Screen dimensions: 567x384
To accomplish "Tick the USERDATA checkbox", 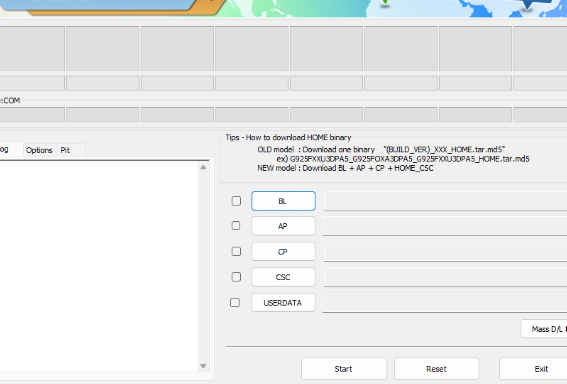I will click(x=235, y=302).
